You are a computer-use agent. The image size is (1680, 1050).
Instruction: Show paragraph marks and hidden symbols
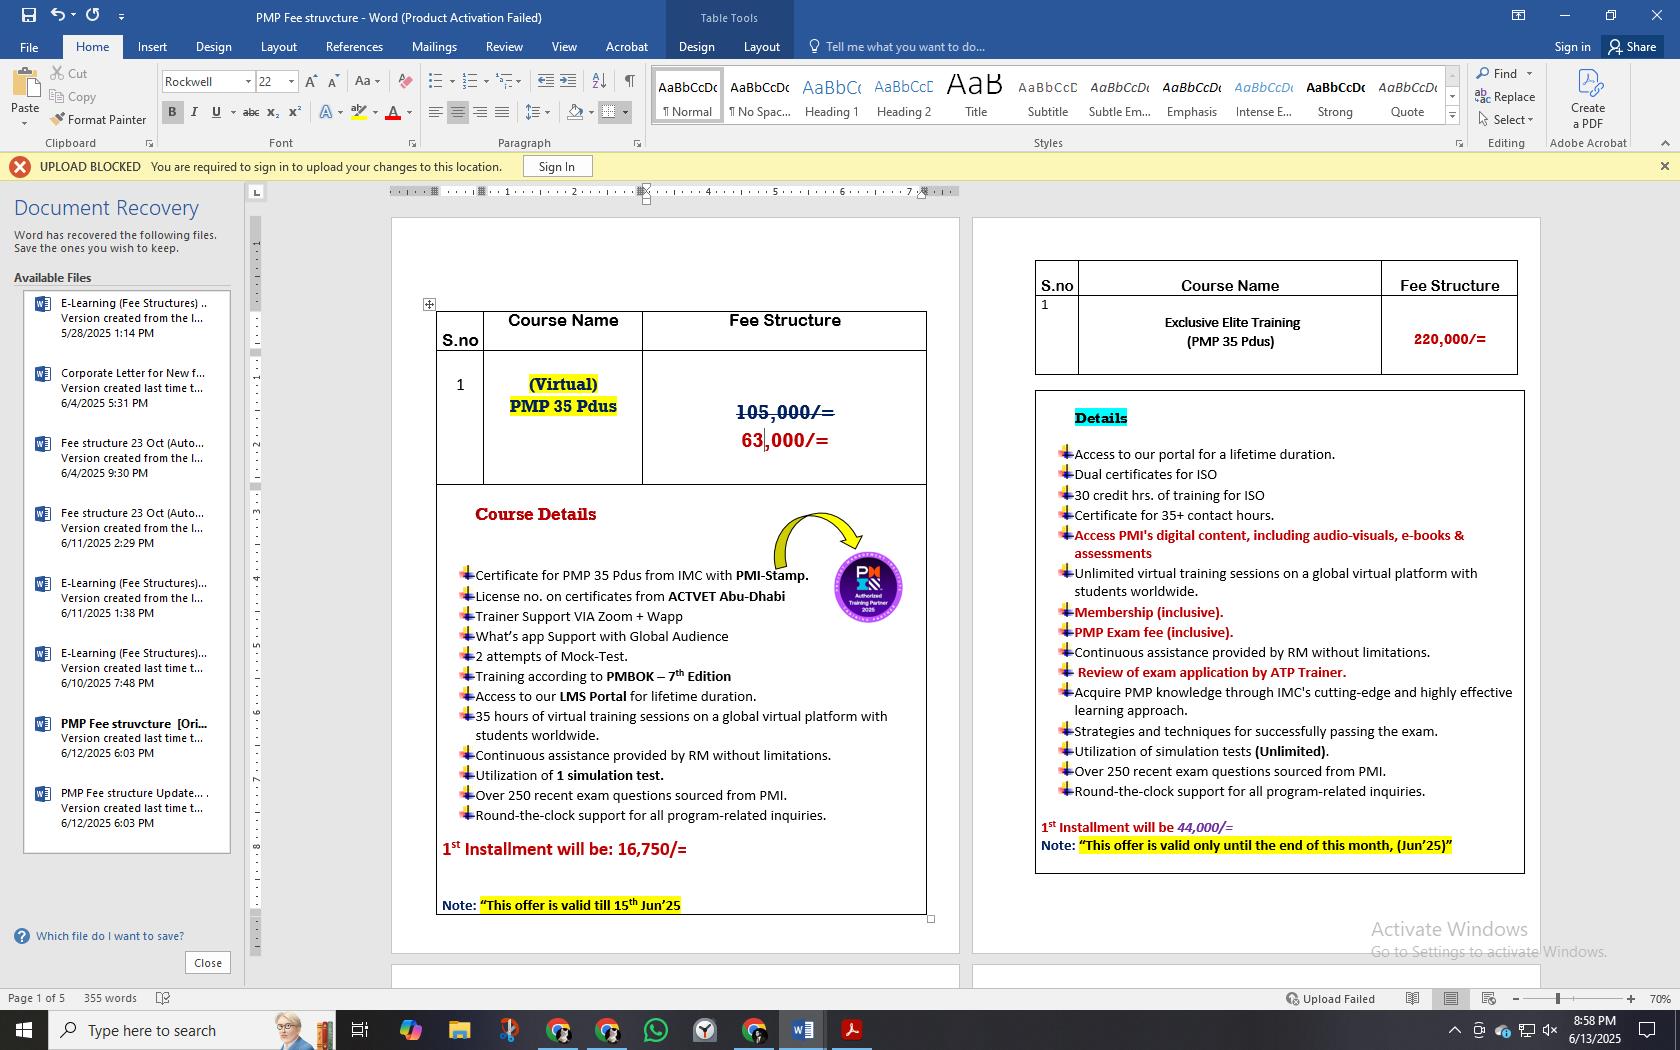(629, 82)
